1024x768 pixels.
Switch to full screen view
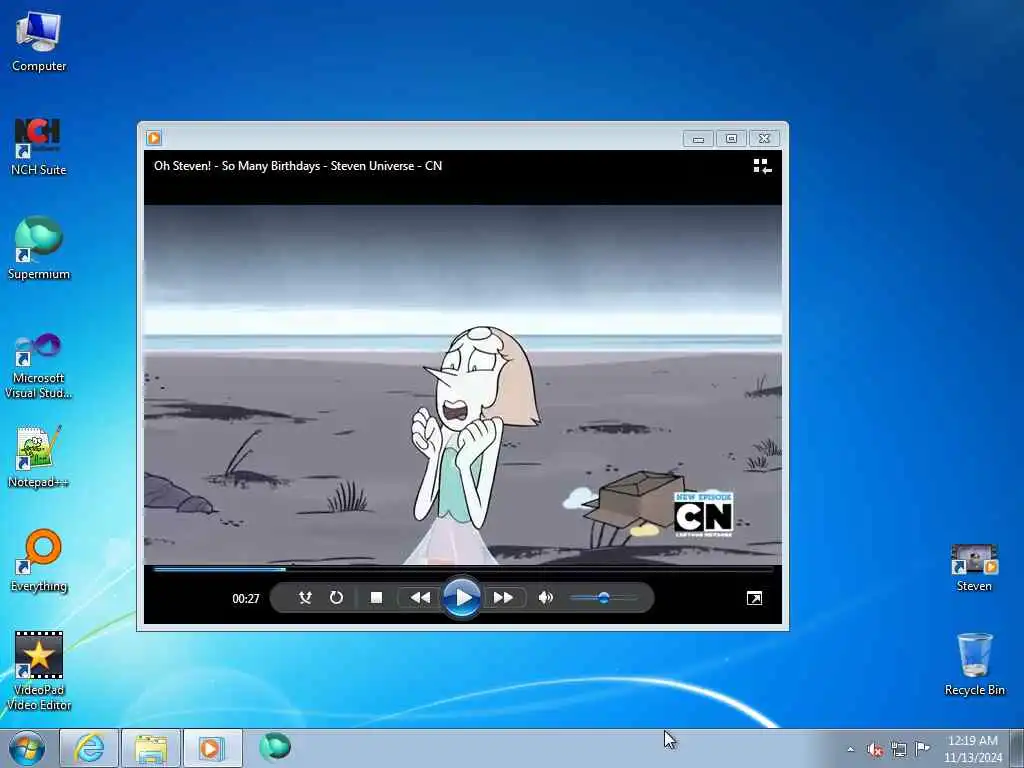(x=754, y=598)
